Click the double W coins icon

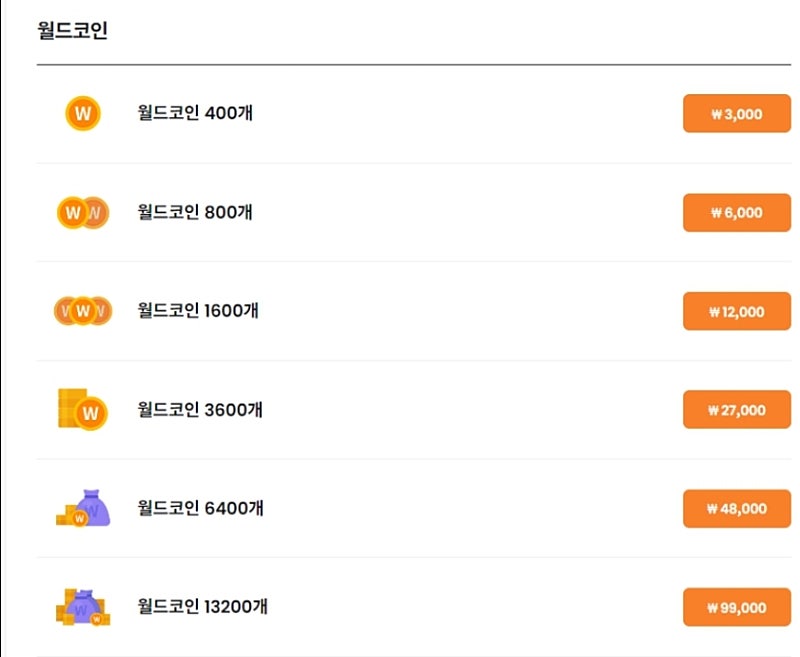83,212
